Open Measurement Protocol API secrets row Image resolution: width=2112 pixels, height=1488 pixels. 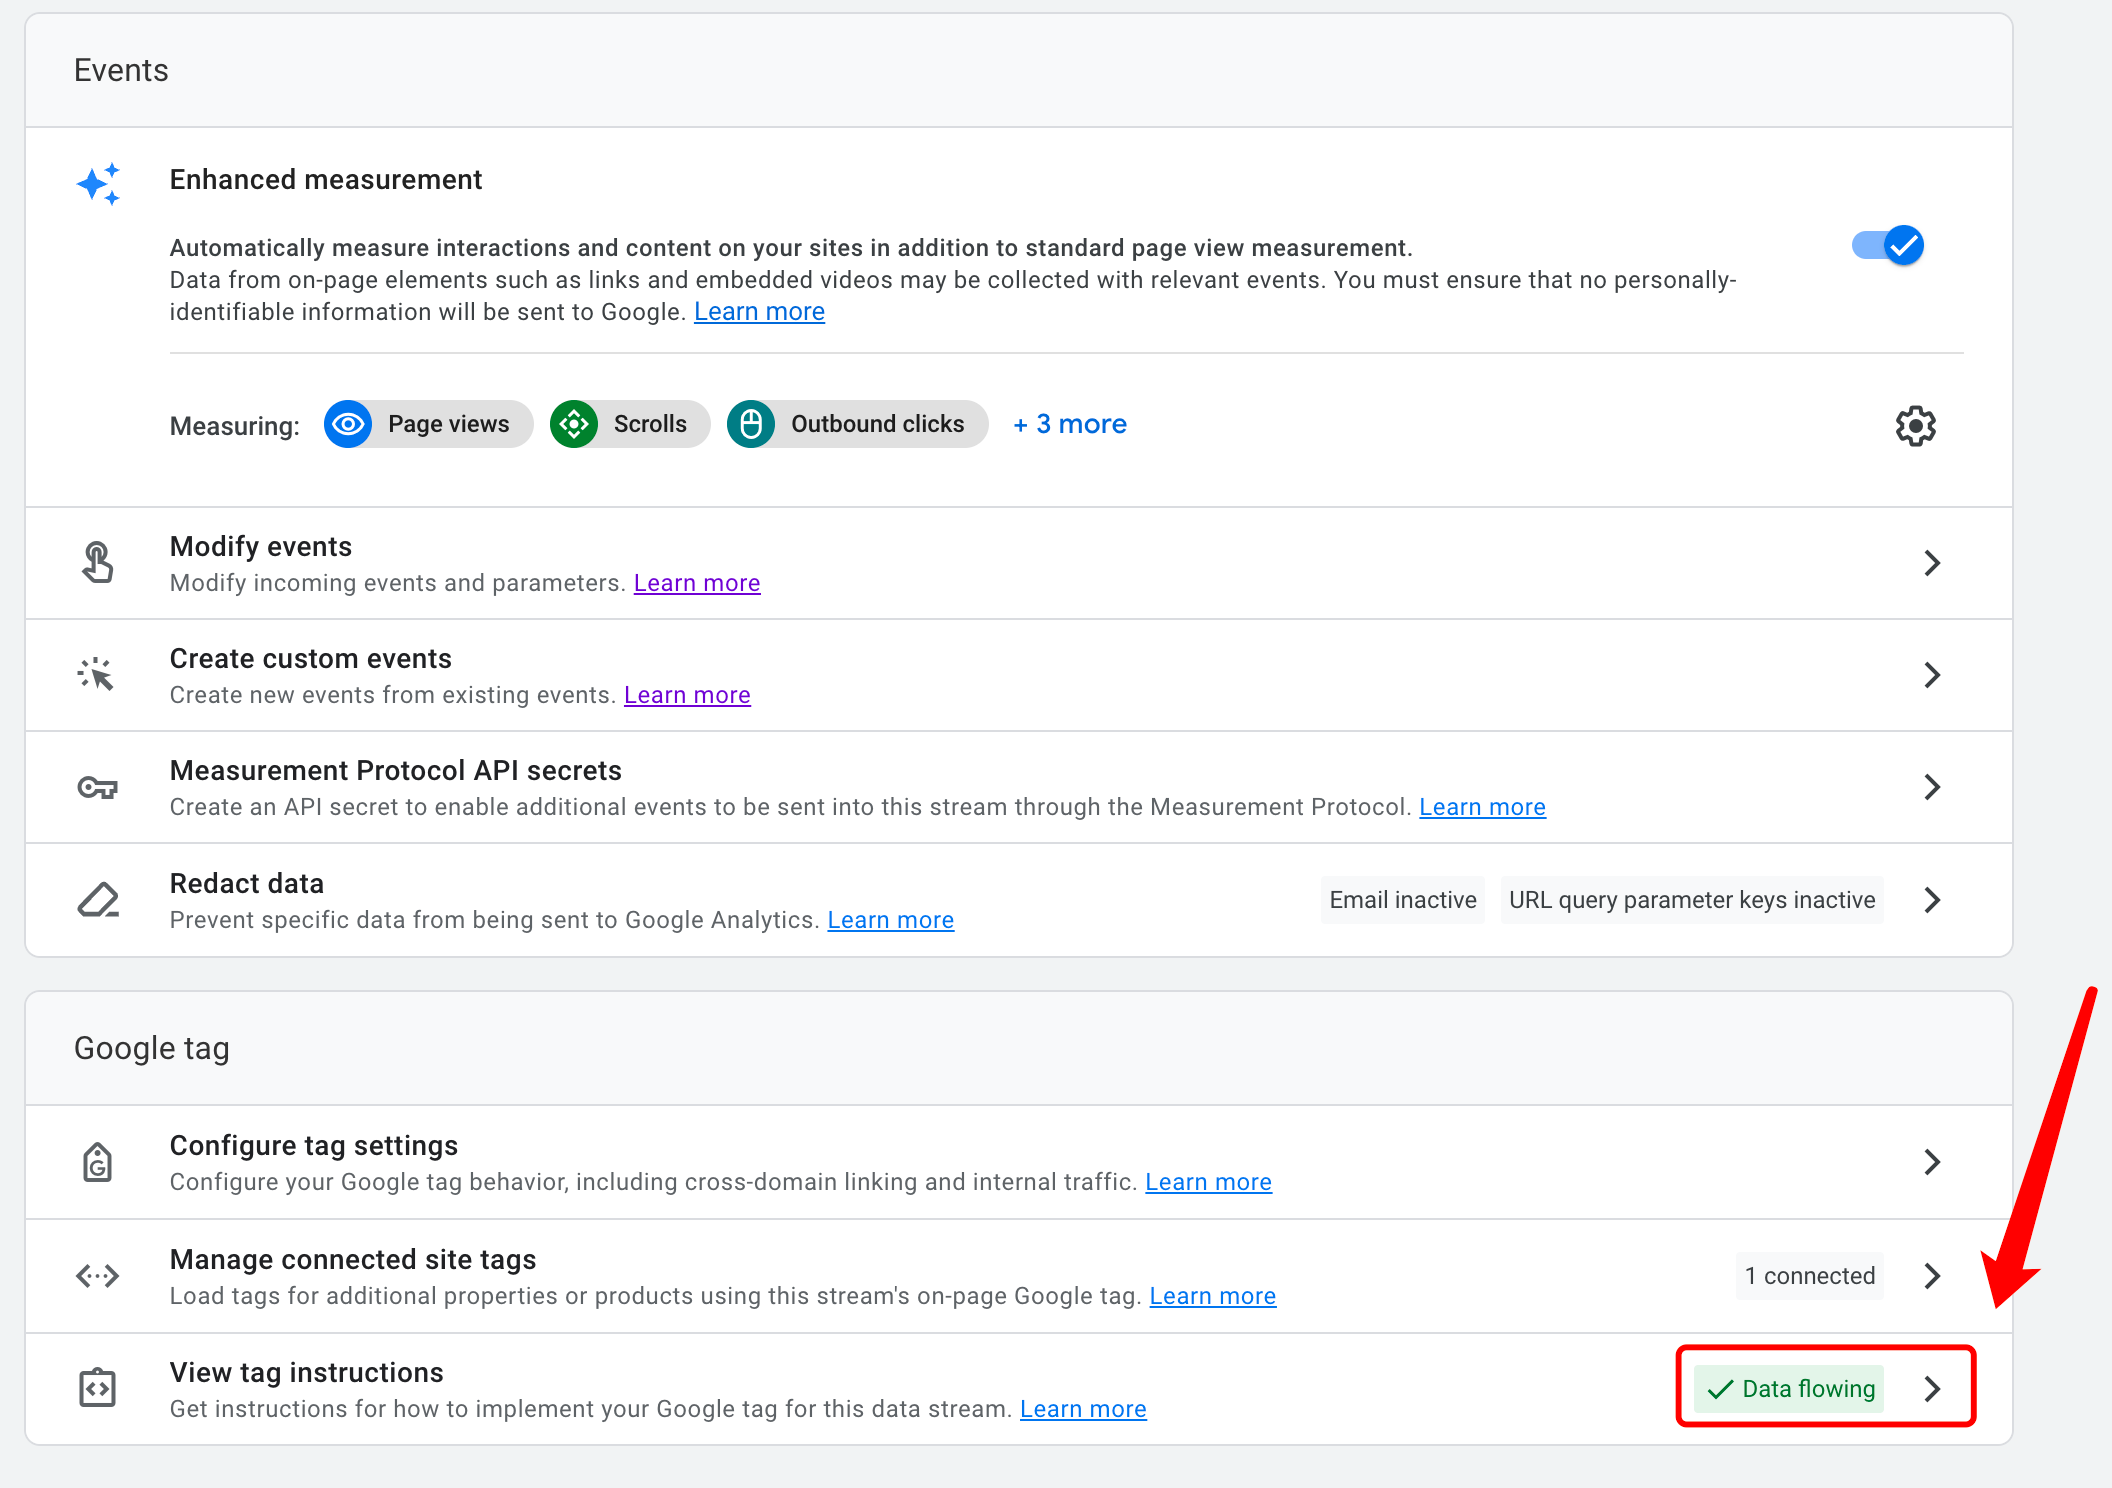[1018, 787]
